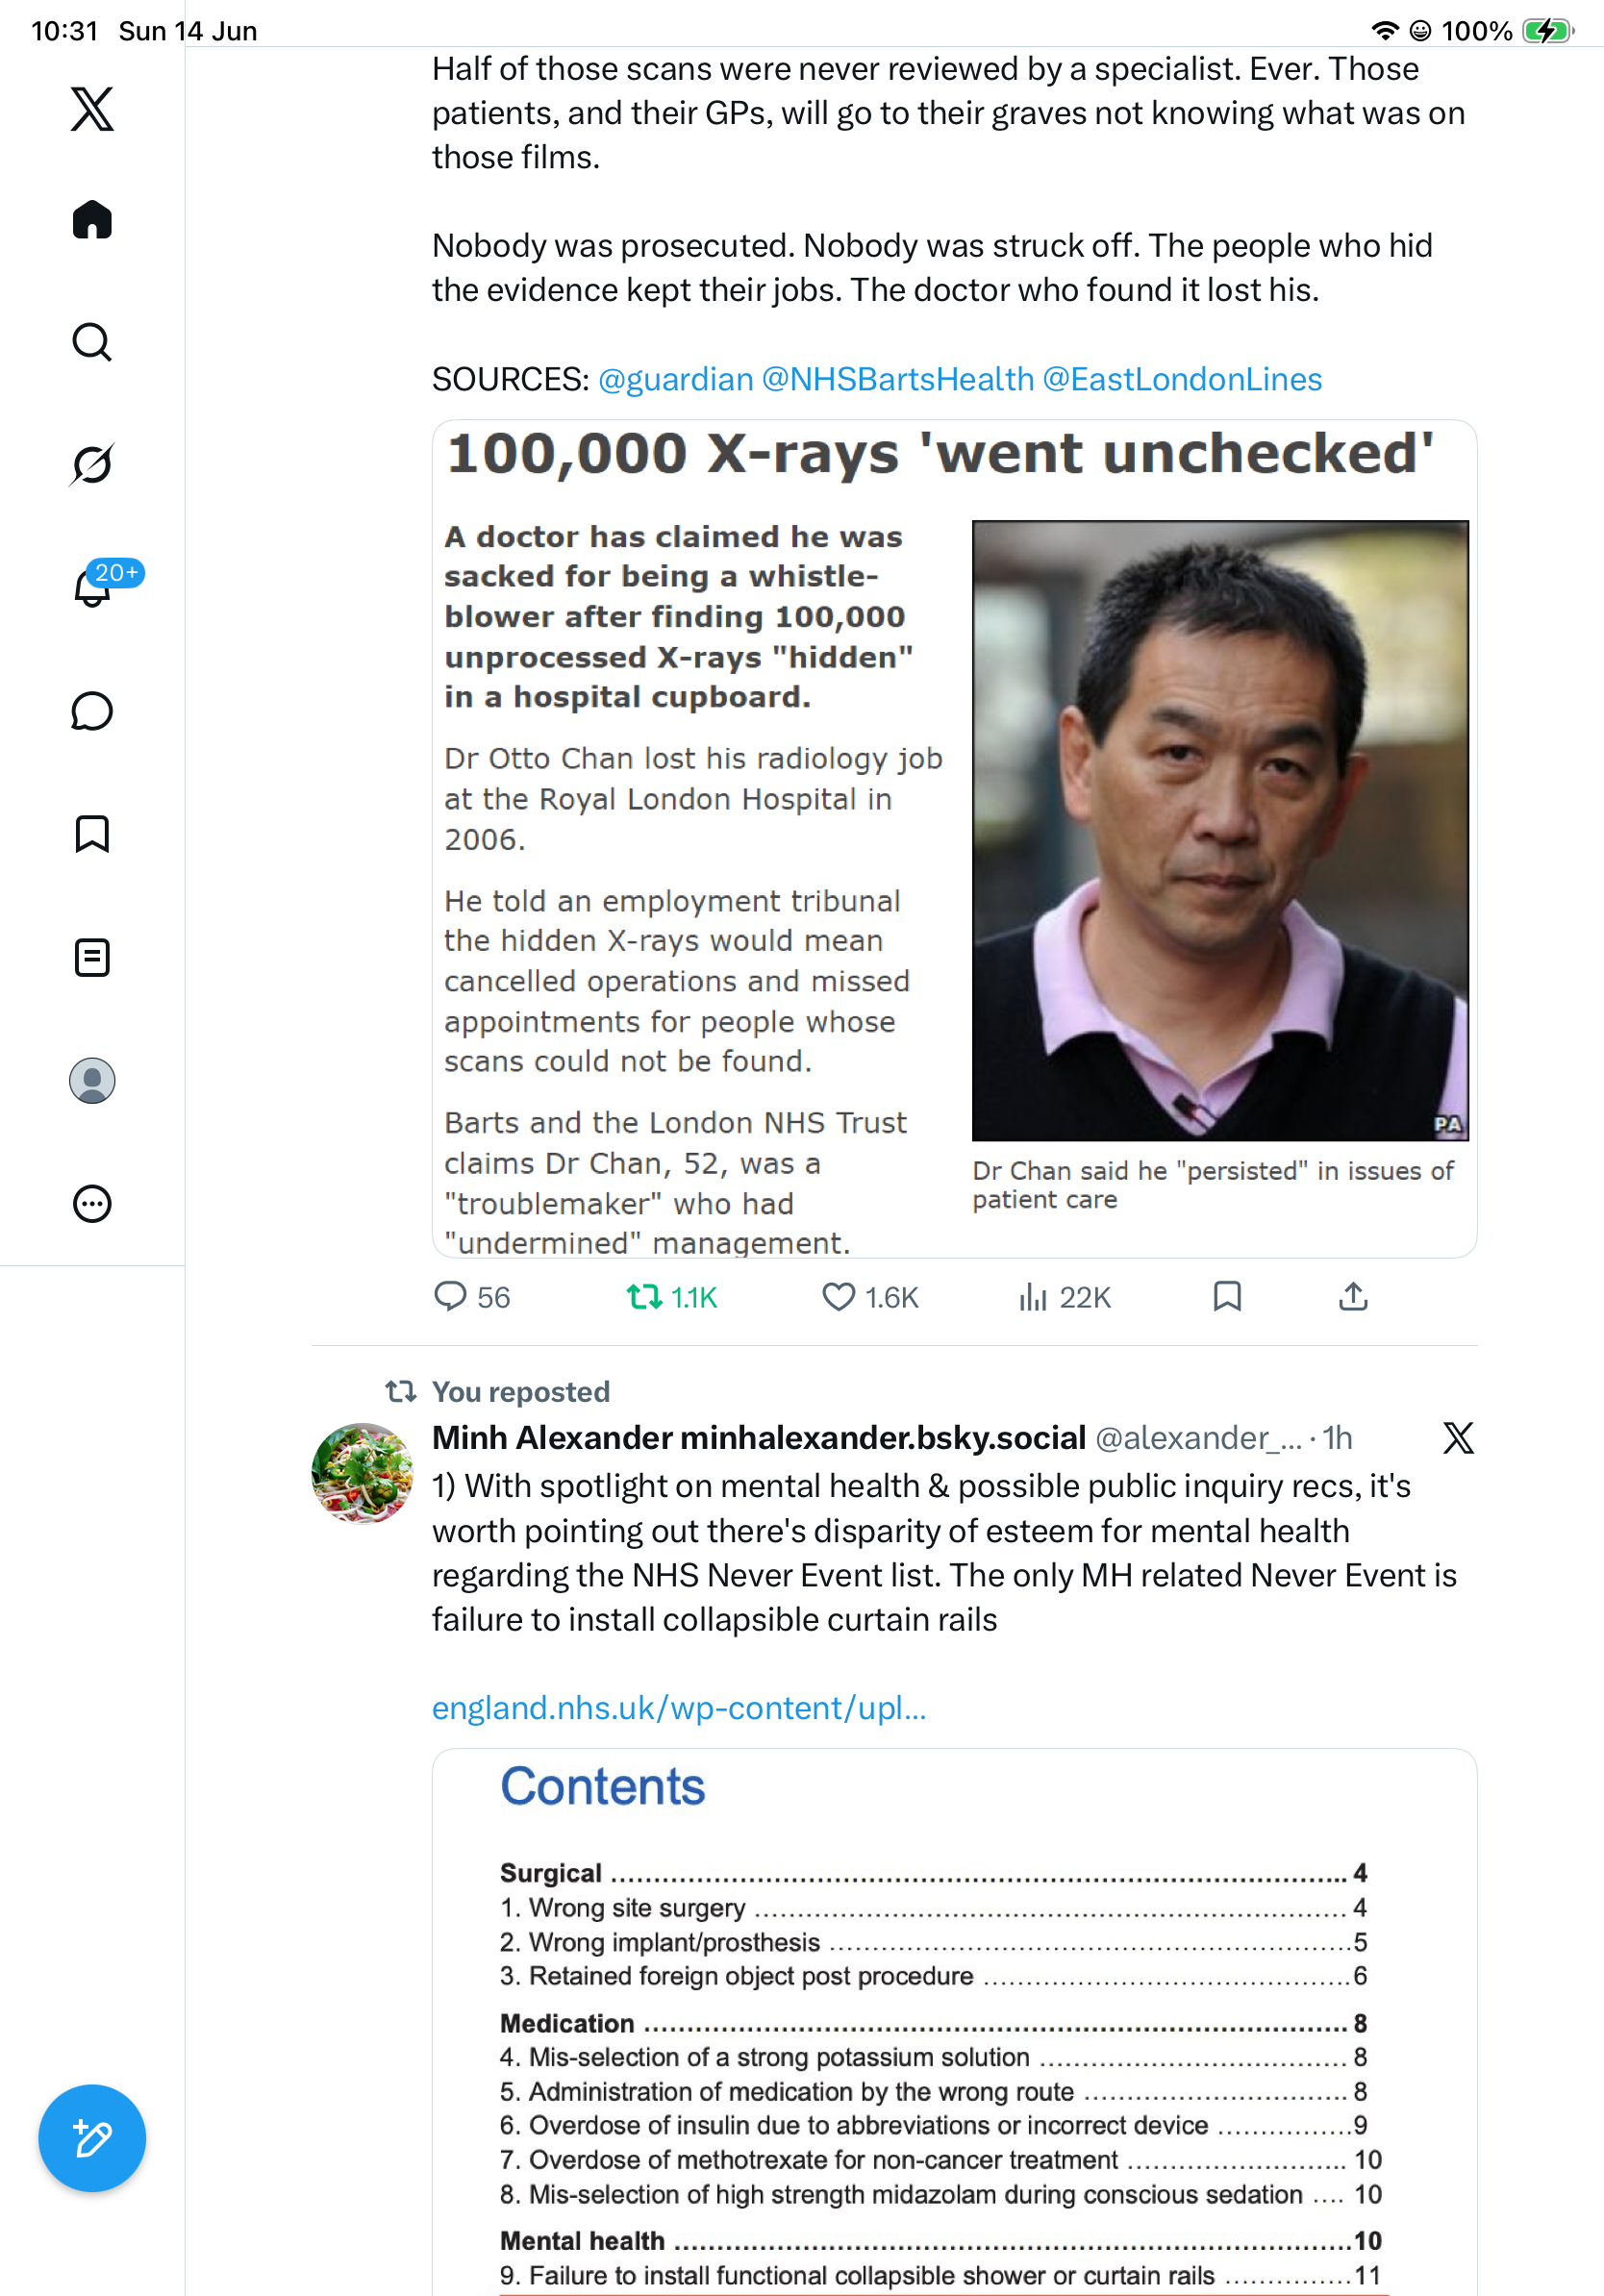Open the X logo home
1604x2296 pixels.
92,108
